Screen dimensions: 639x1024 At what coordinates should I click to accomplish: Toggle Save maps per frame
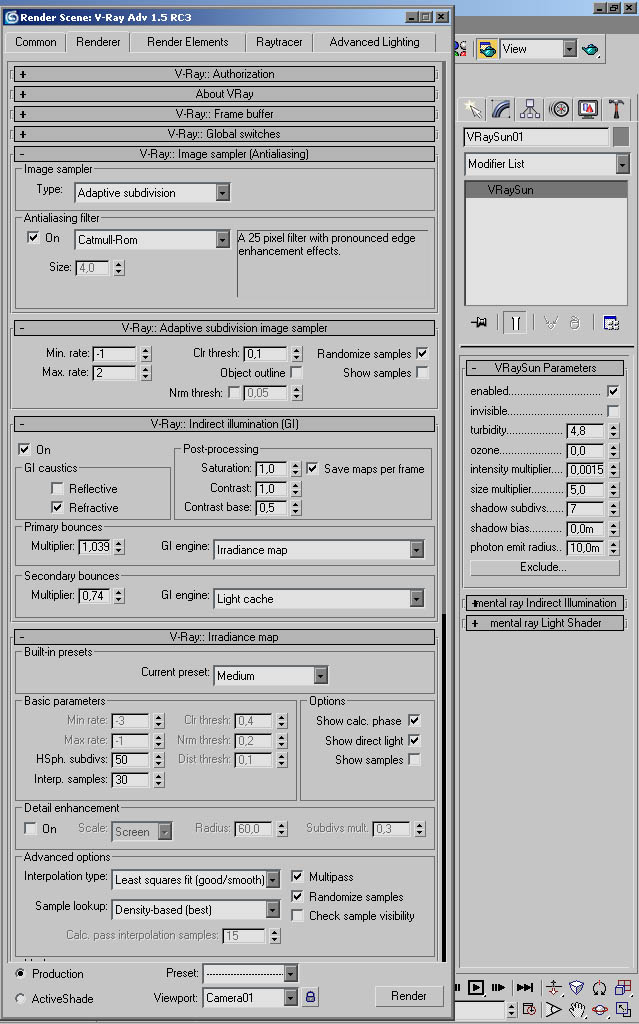(x=312, y=468)
